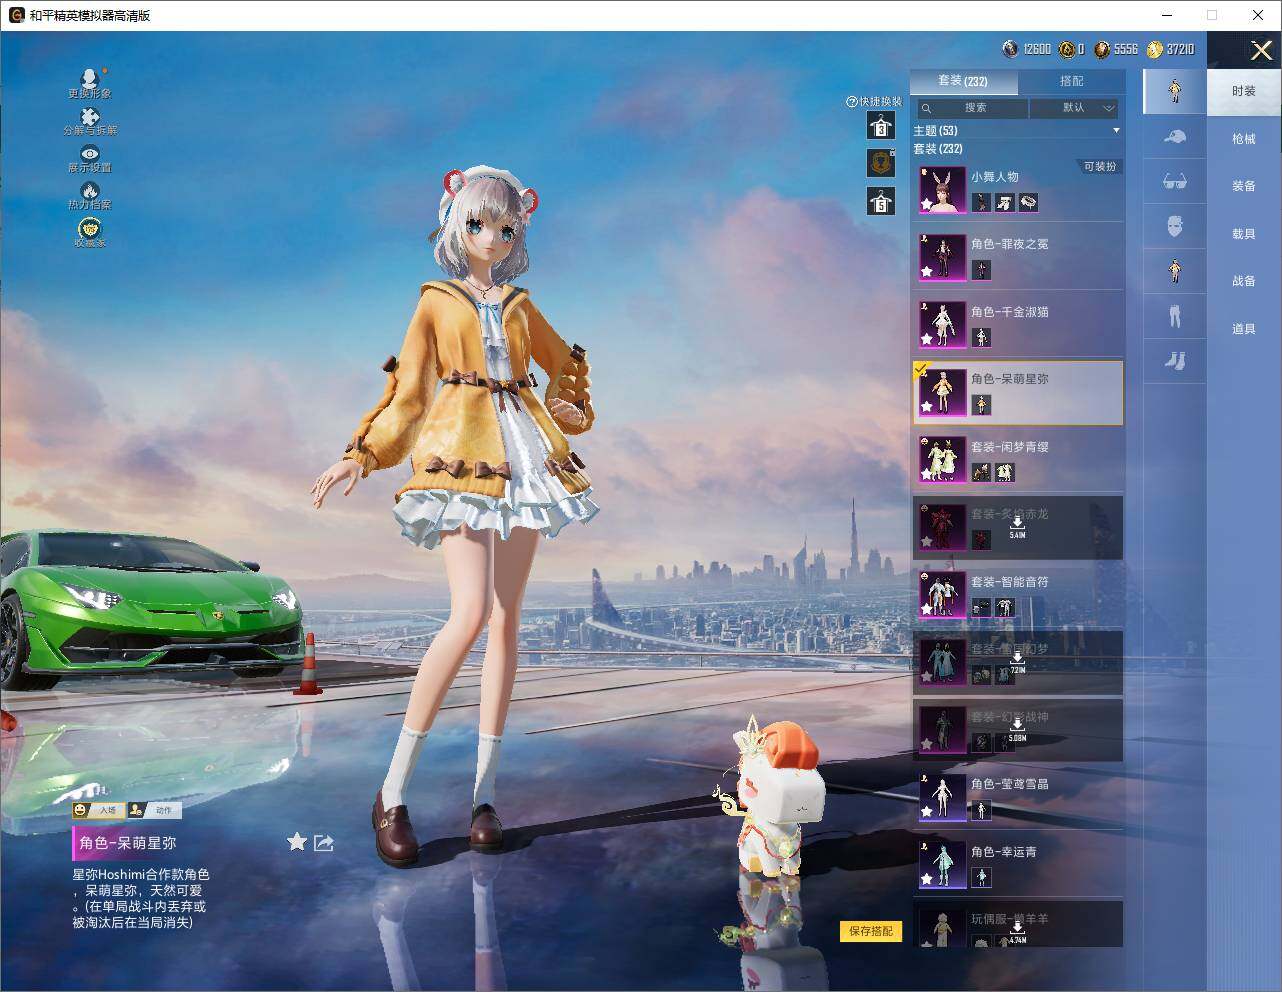The width and height of the screenshot is (1282, 992).
Task: Click 套装 (232) section header
Action: [938, 149]
